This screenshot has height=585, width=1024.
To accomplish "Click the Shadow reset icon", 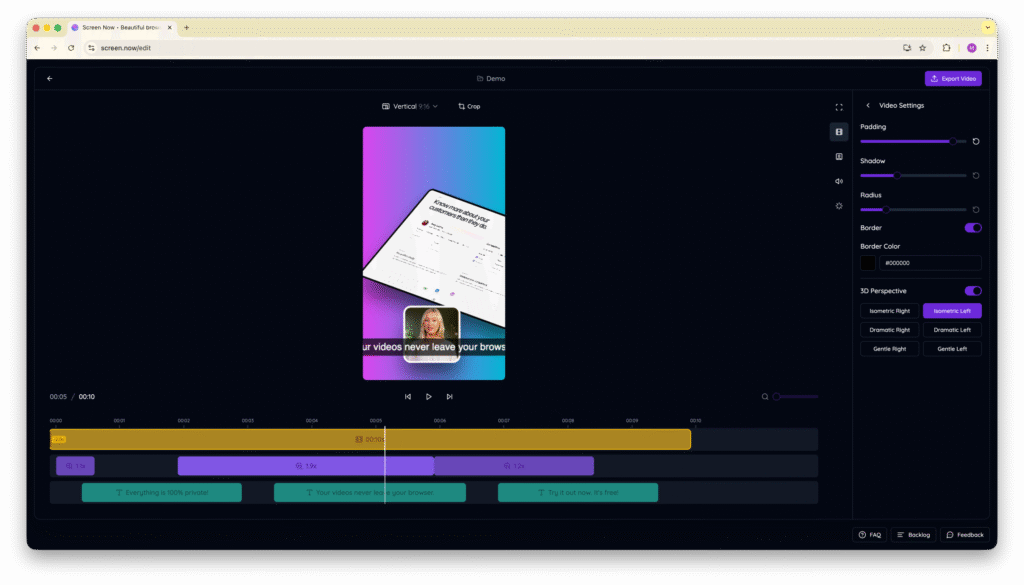I will click(976, 176).
